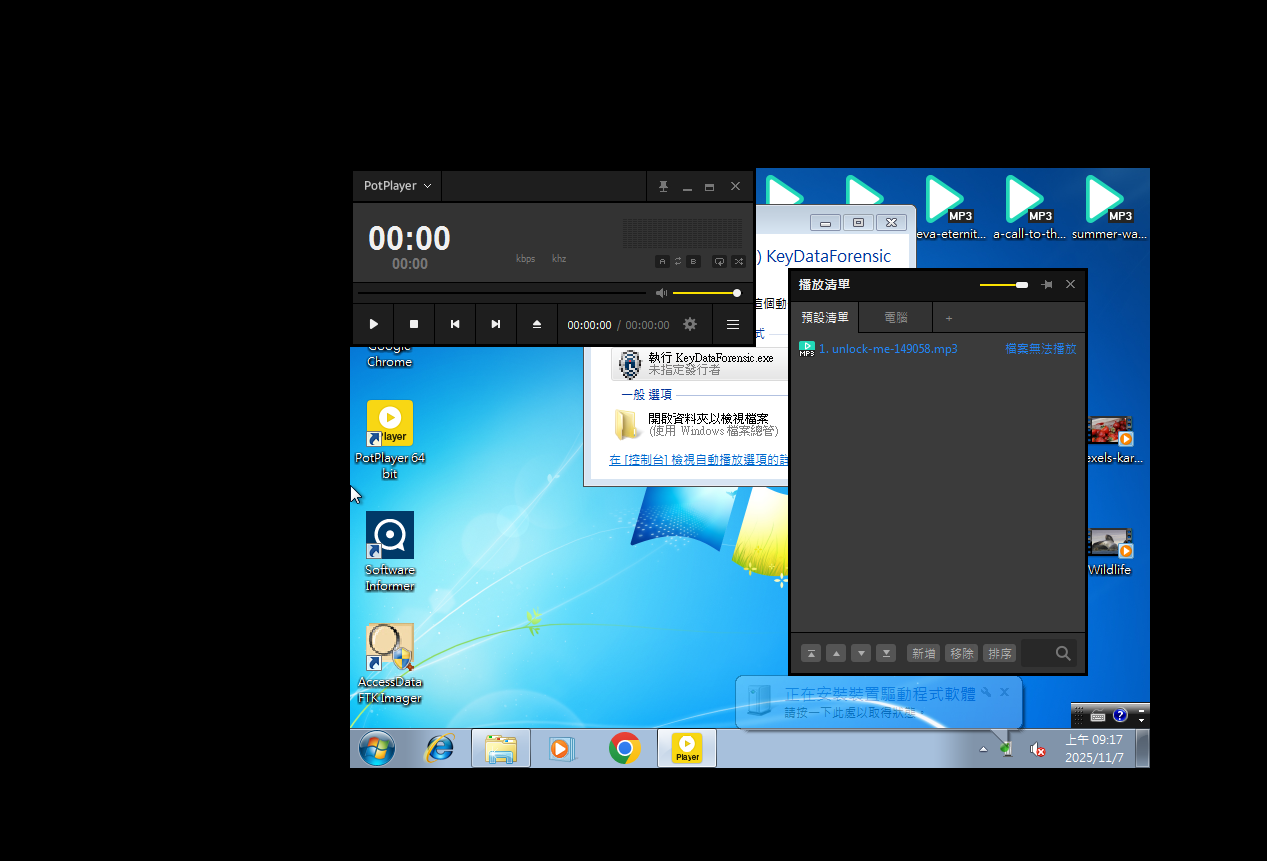Toggle A-B repeat loop arrows icon

click(x=678, y=261)
